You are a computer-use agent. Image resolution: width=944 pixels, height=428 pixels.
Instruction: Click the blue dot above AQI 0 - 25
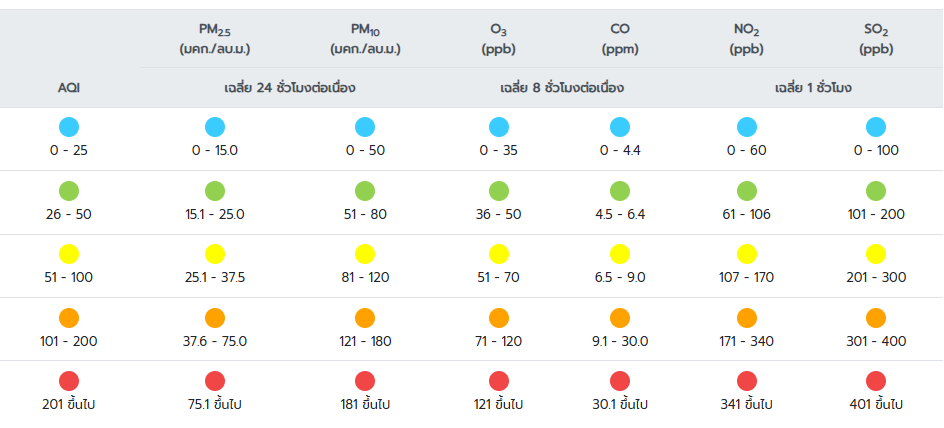(69, 127)
